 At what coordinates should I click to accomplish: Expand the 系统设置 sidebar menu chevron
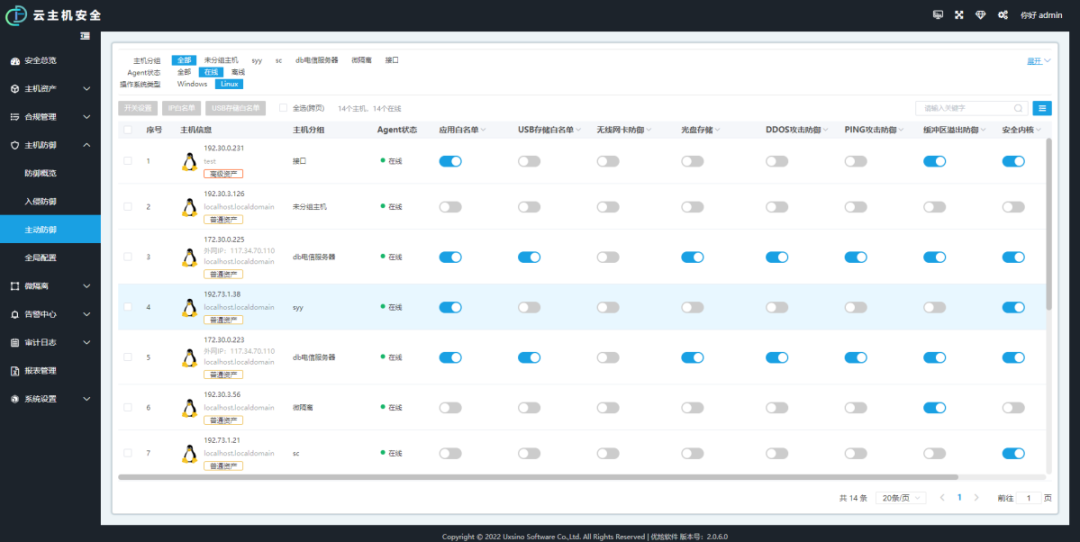click(87, 399)
